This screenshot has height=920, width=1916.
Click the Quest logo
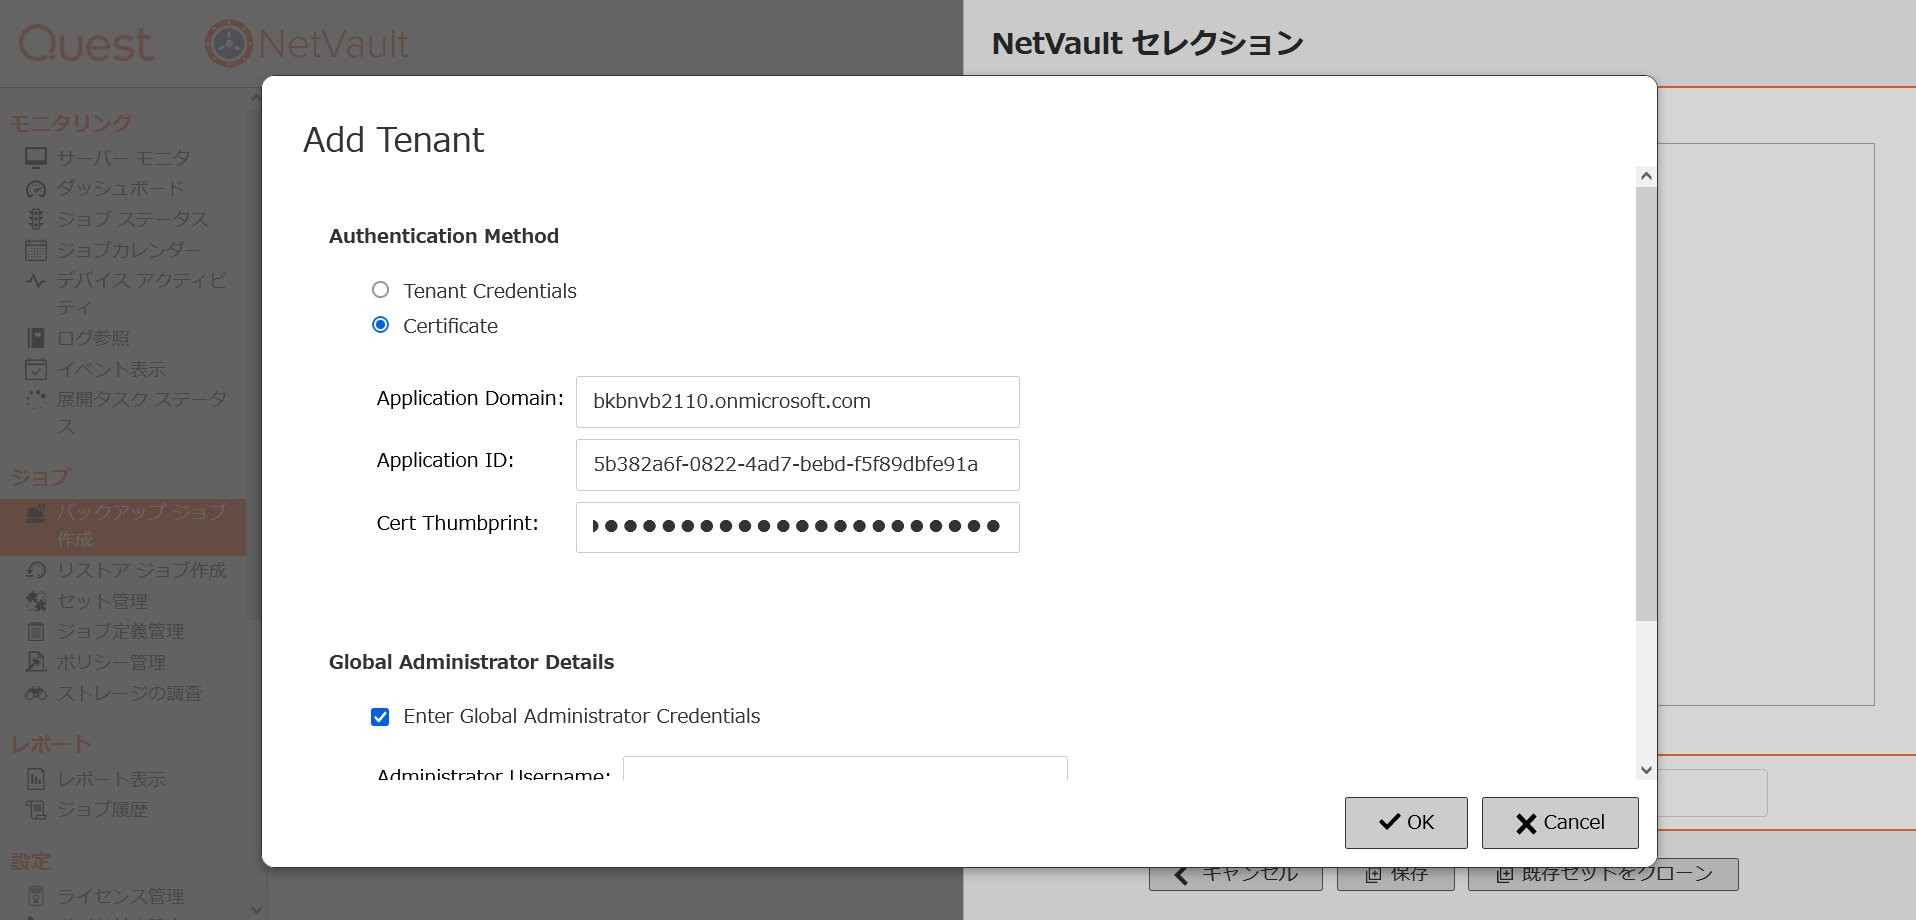[x=86, y=44]
